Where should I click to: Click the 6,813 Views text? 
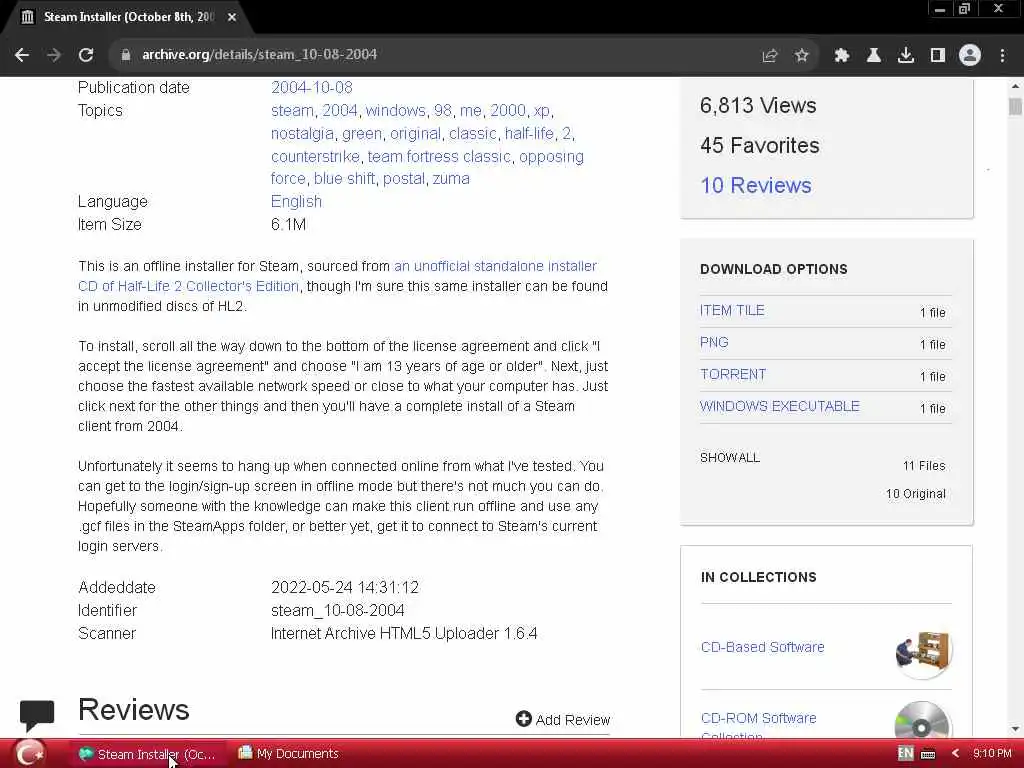[x=758, y=106]
